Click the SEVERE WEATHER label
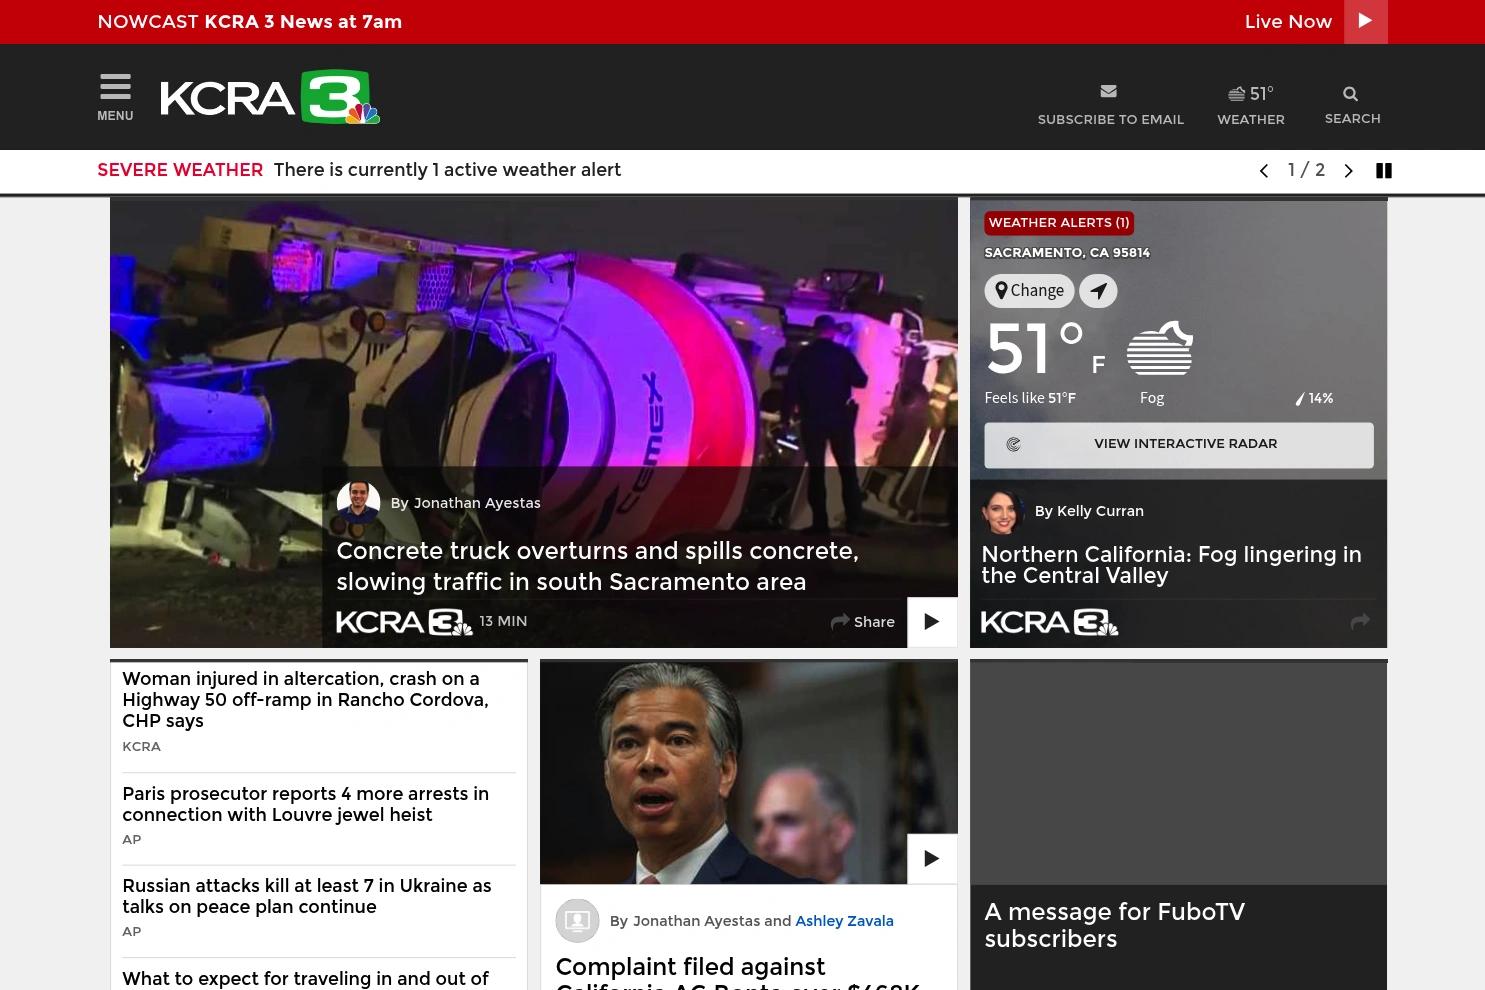The height and width of the screenshot is (990, 1485). coord(180,170)
